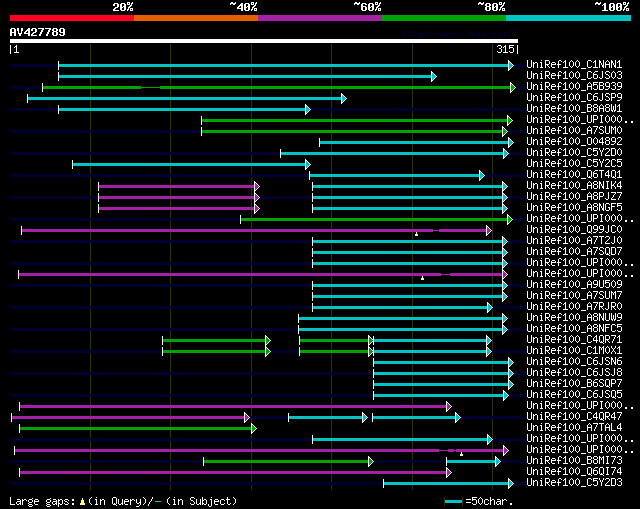Click the green alignment bar for UniRef100_A7TAL4
Image resolution: width=640 pixels, height=509 pixels.
click(138, 429)
